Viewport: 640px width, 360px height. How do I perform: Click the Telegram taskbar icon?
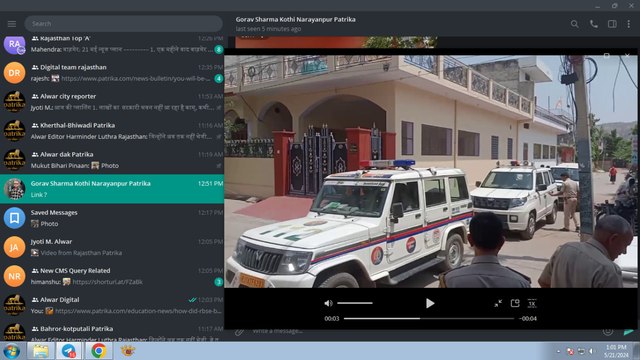tap(69, 351)
